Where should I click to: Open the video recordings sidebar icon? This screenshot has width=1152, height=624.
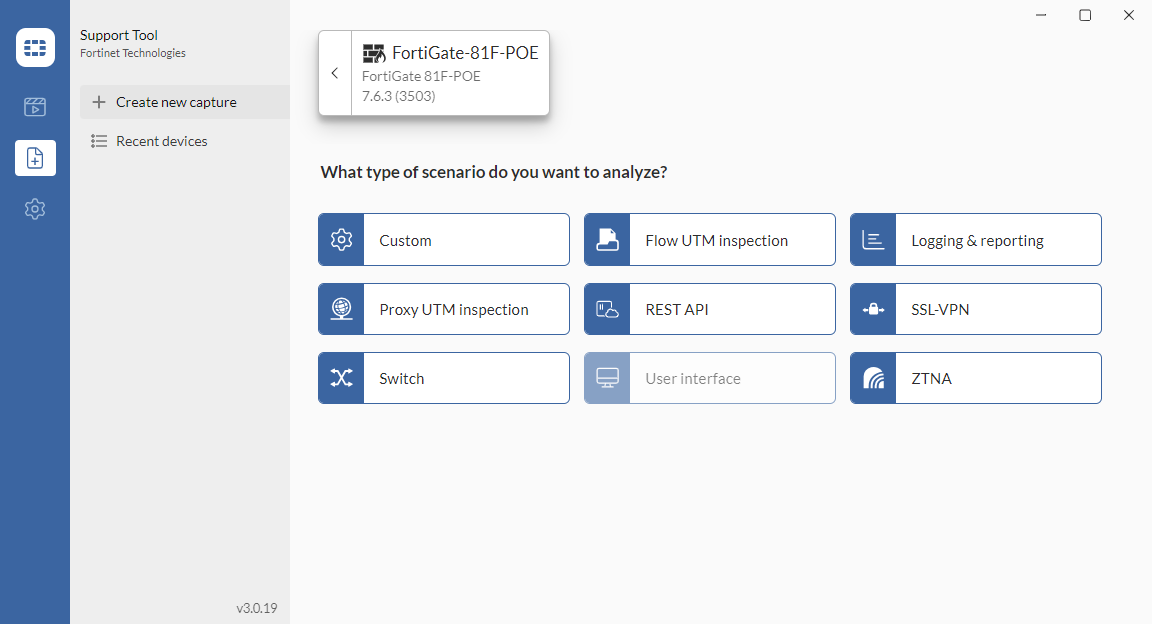pyautogui.click(x=35, y=107)
